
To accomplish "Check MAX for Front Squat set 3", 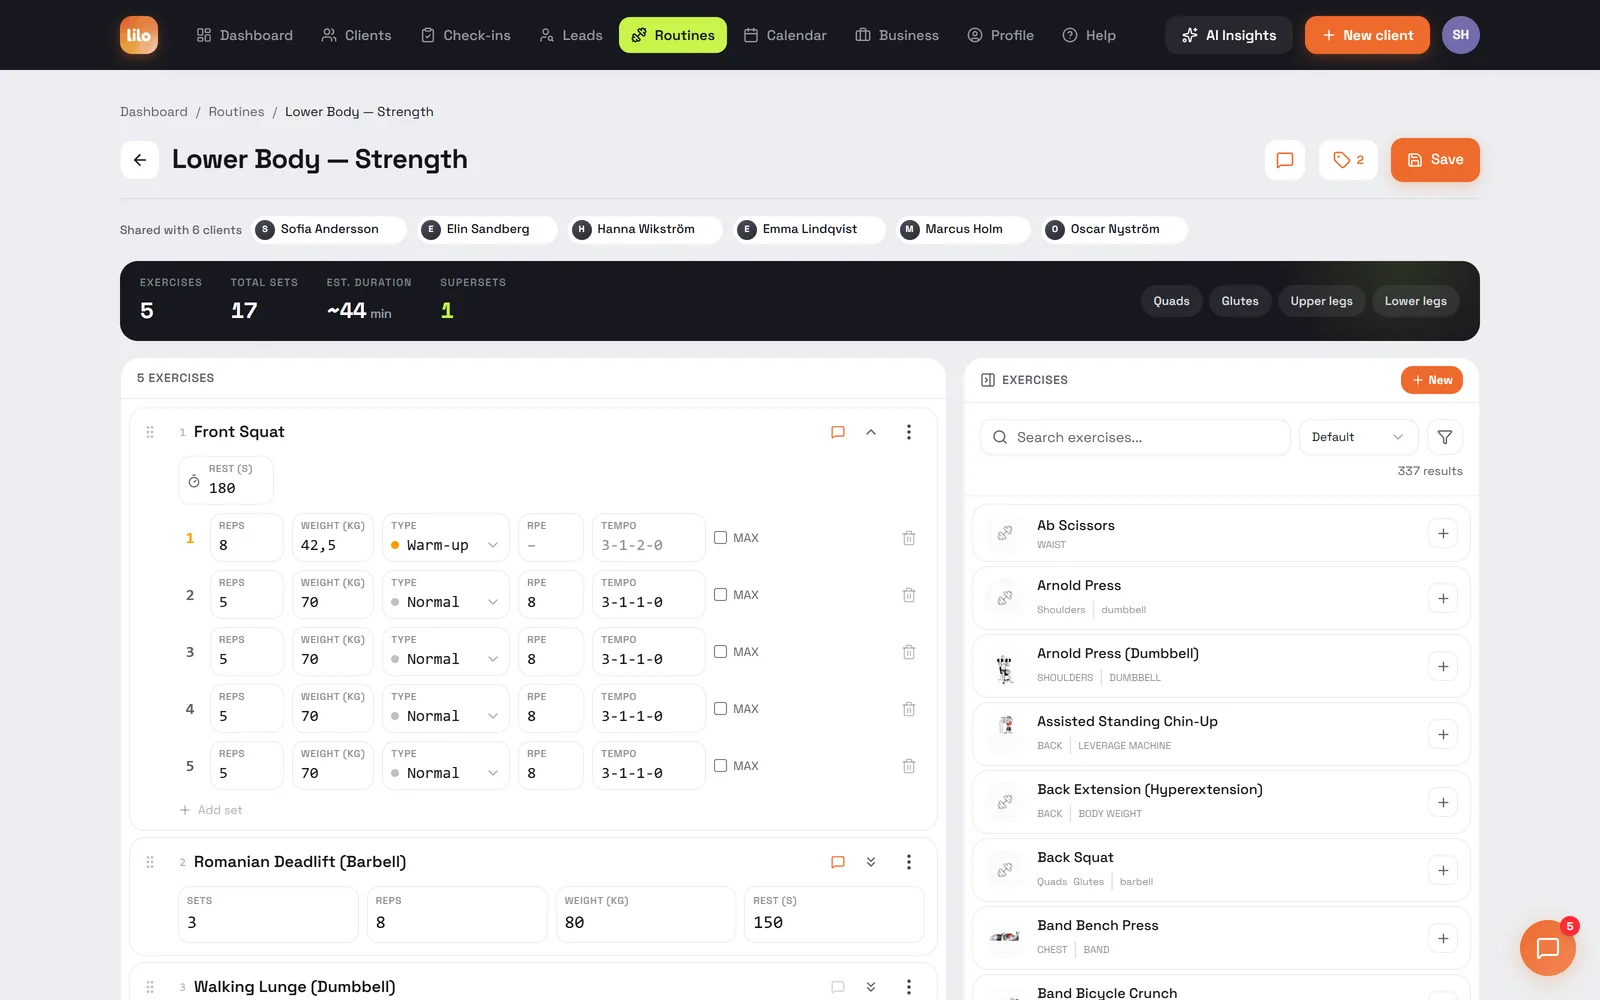I will [720, 652].
